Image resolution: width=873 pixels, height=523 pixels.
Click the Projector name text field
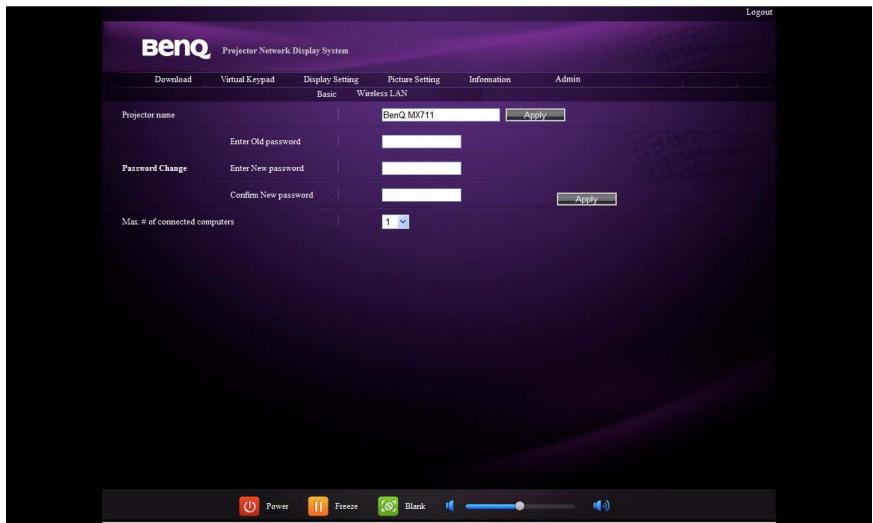point(440,115)
